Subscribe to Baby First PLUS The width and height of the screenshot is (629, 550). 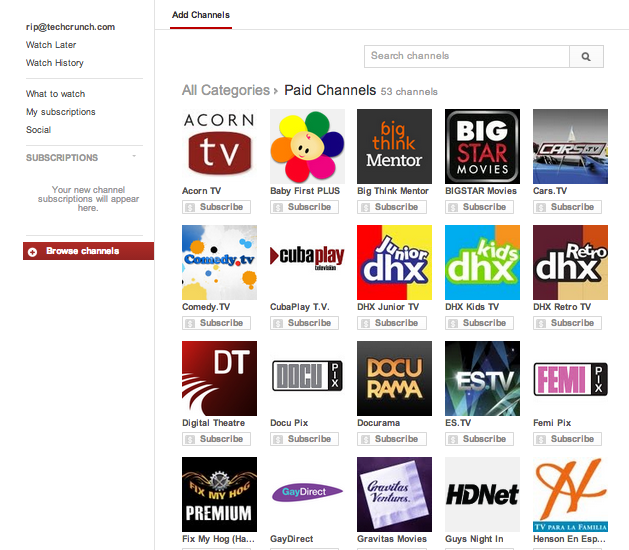pos(304,207)
